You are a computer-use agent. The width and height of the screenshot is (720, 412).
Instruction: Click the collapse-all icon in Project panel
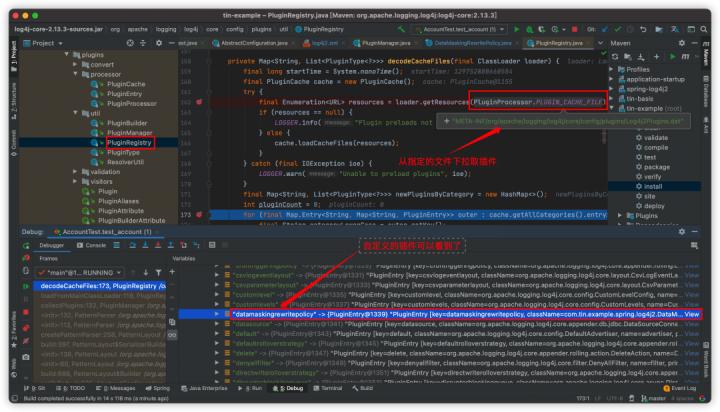[x=143, y=43]
